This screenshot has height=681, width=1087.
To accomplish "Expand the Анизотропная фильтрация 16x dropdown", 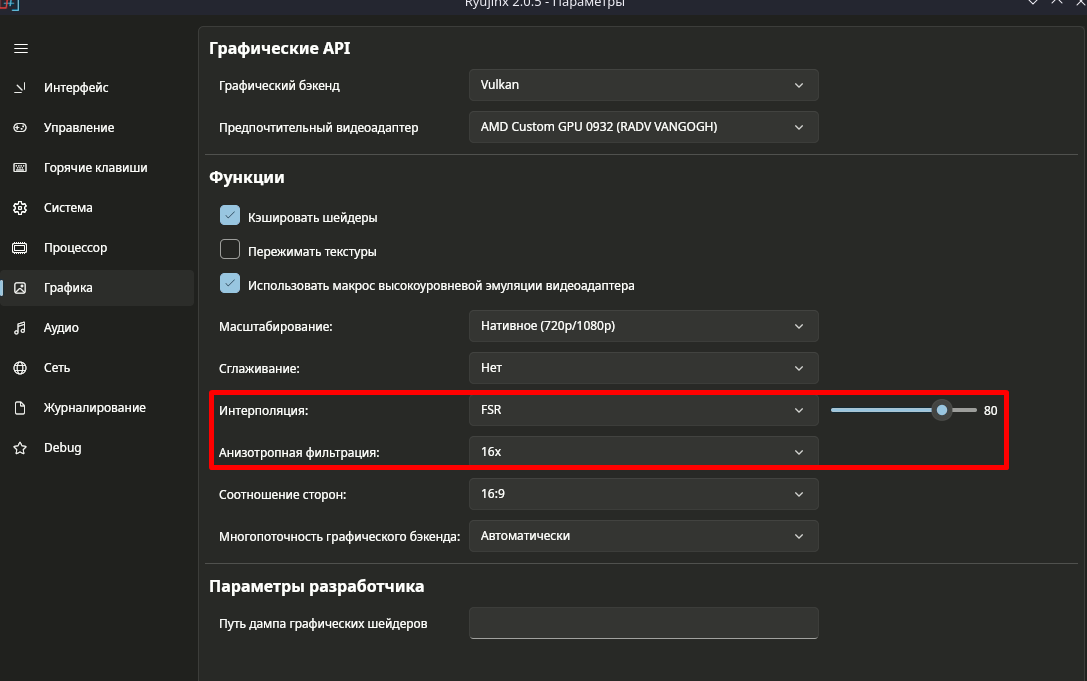I will (x=643, y=452).
